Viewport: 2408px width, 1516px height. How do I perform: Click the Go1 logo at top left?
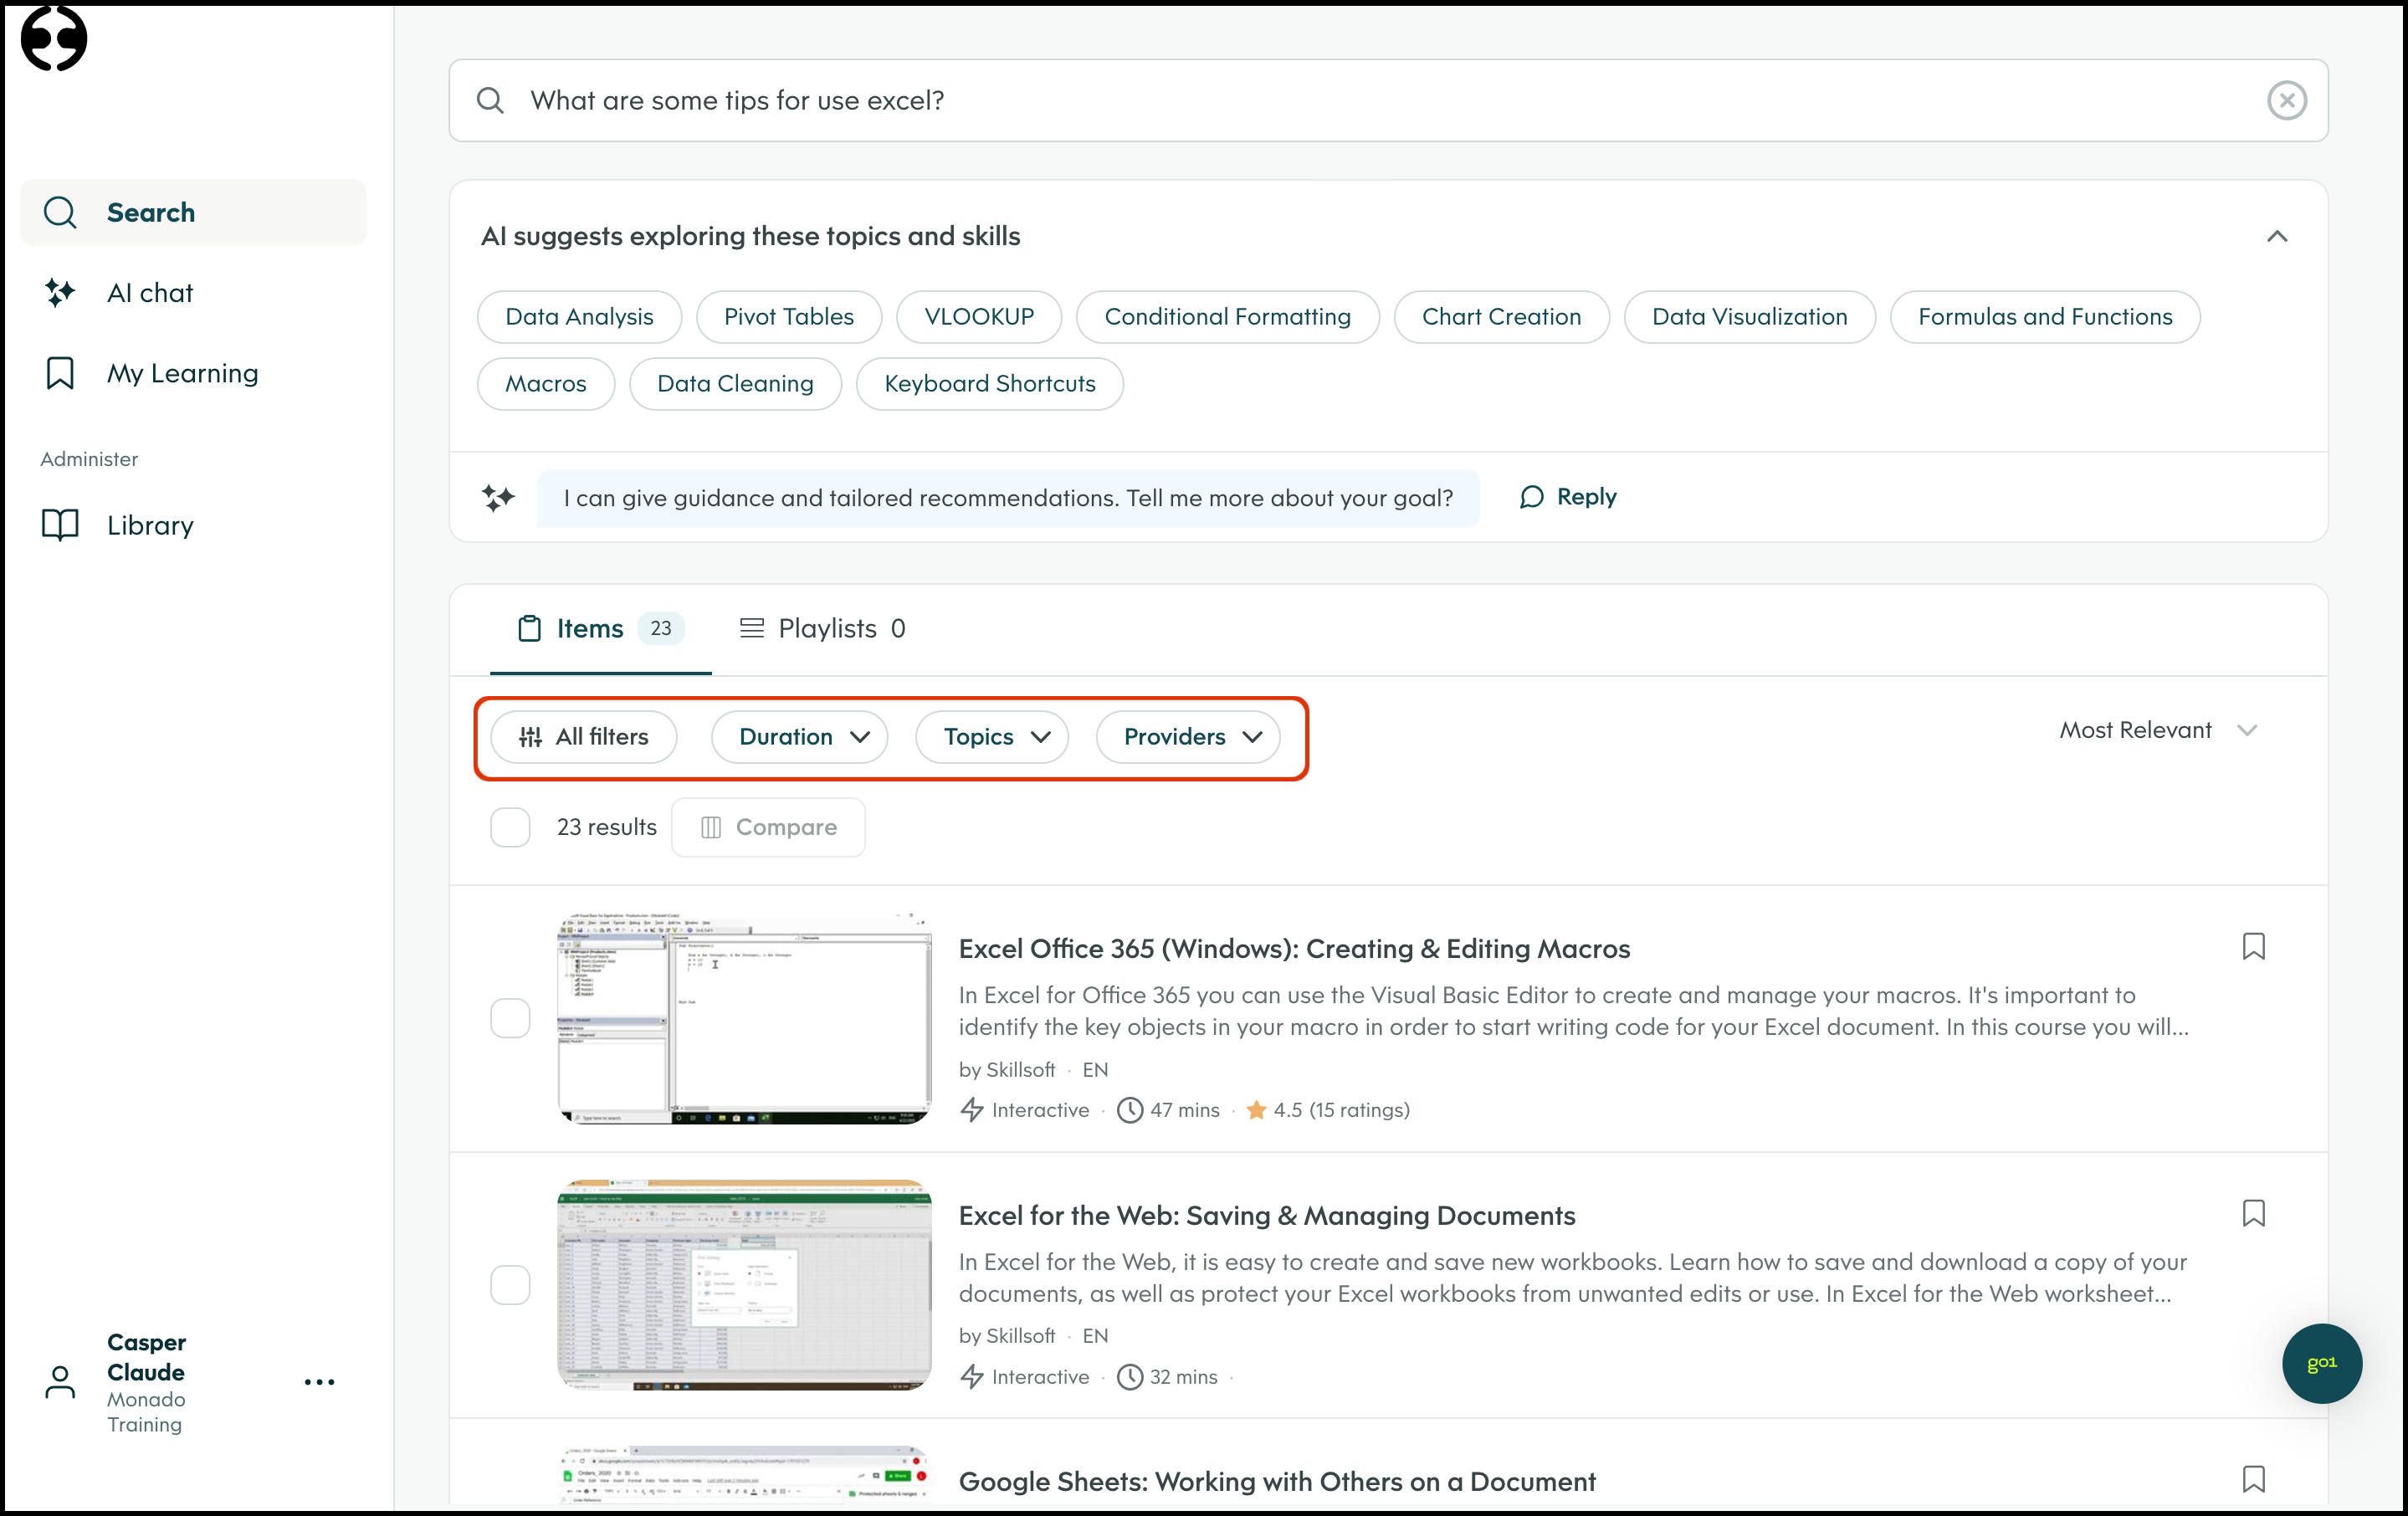click(54, 38)
